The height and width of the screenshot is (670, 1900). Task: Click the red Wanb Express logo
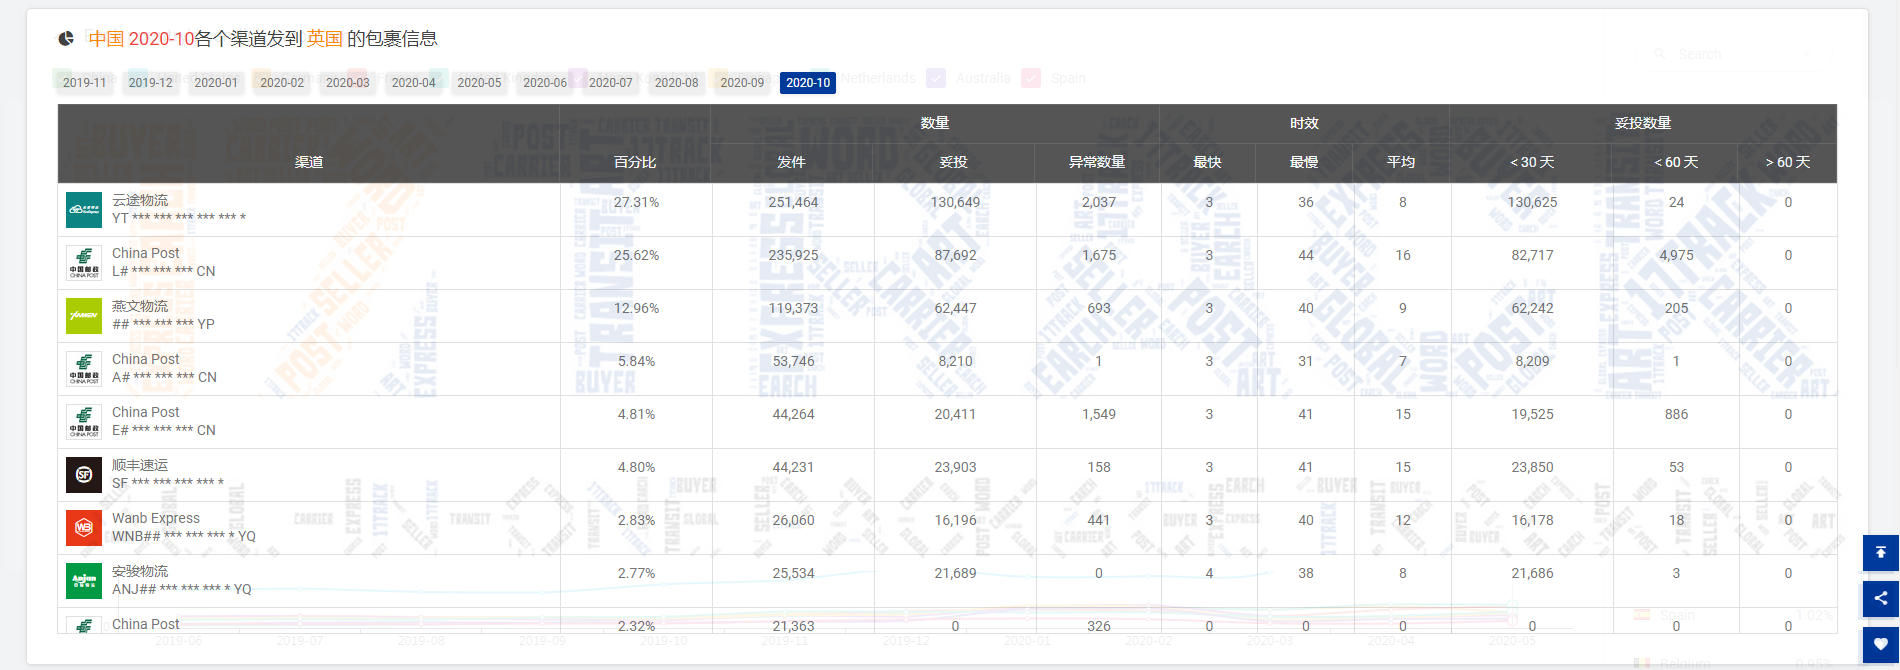pyautogui.click(x=84, y=528)
